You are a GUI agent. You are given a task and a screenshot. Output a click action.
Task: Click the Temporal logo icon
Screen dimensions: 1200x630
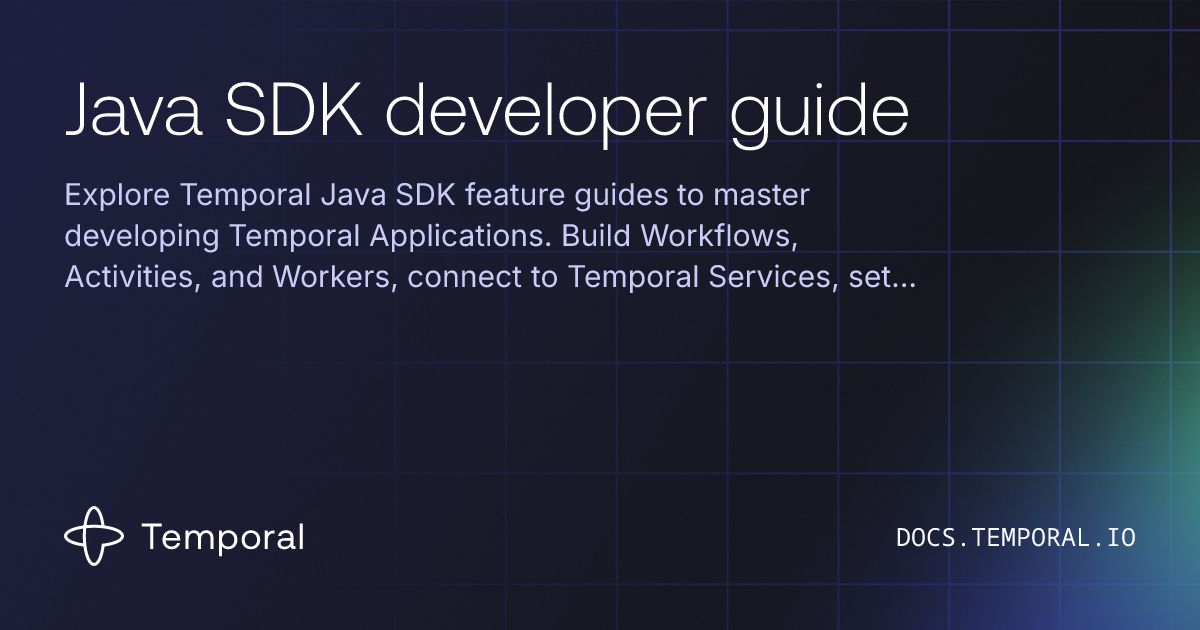coord(94,537)
